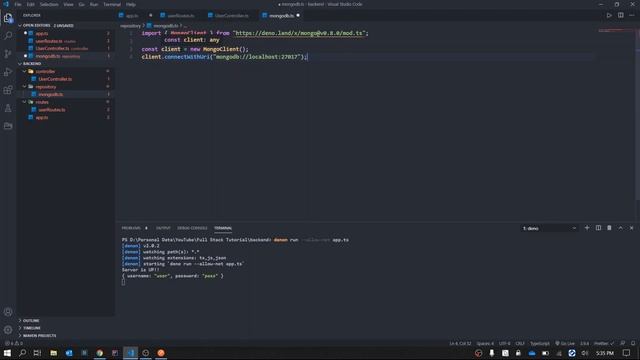Open the Windows Start menu
640x360 pixels.
(x=7, y=353)
